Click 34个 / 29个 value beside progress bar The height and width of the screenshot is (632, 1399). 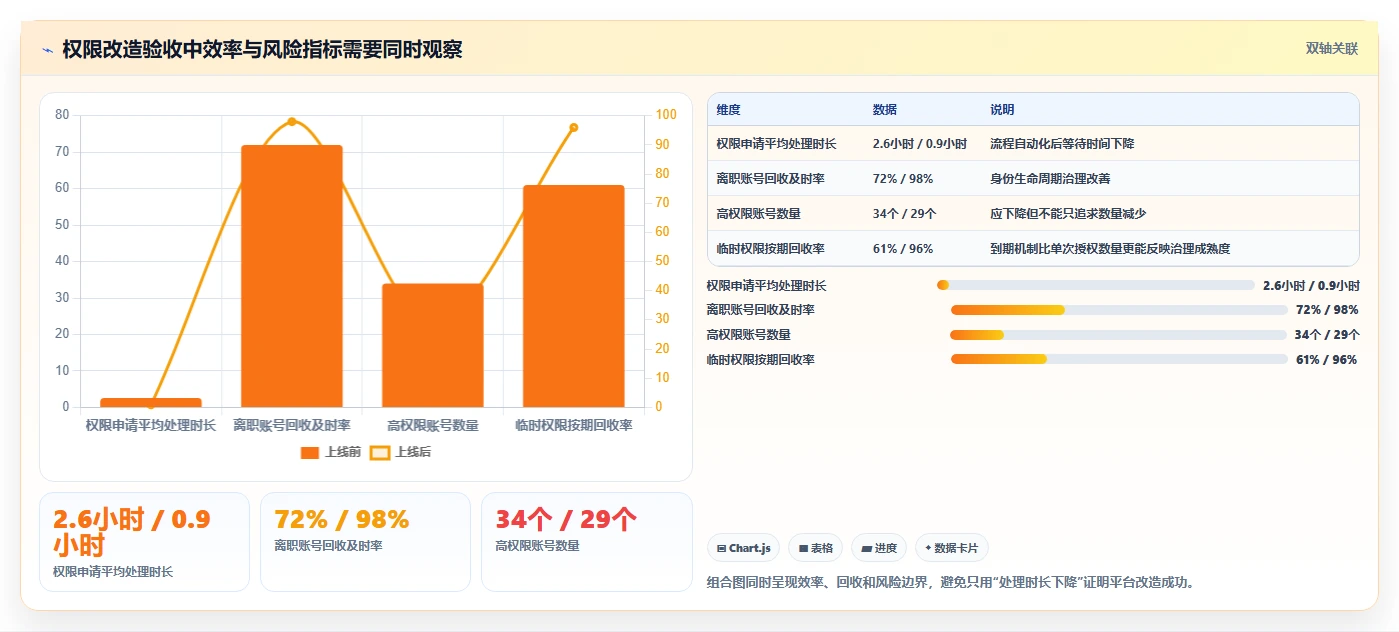[x=1326, y=335]
